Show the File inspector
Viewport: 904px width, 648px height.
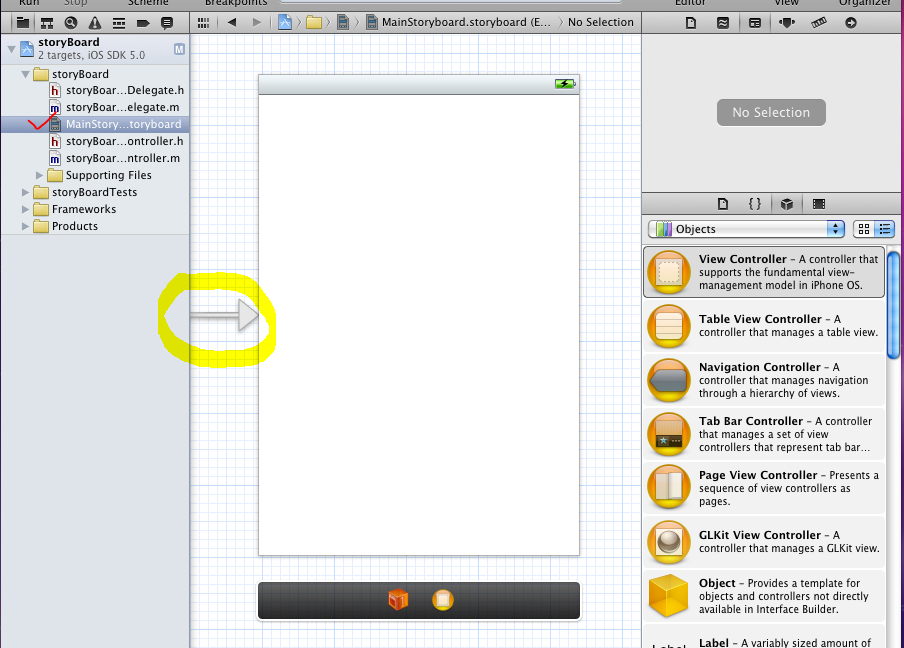point(691,23)
